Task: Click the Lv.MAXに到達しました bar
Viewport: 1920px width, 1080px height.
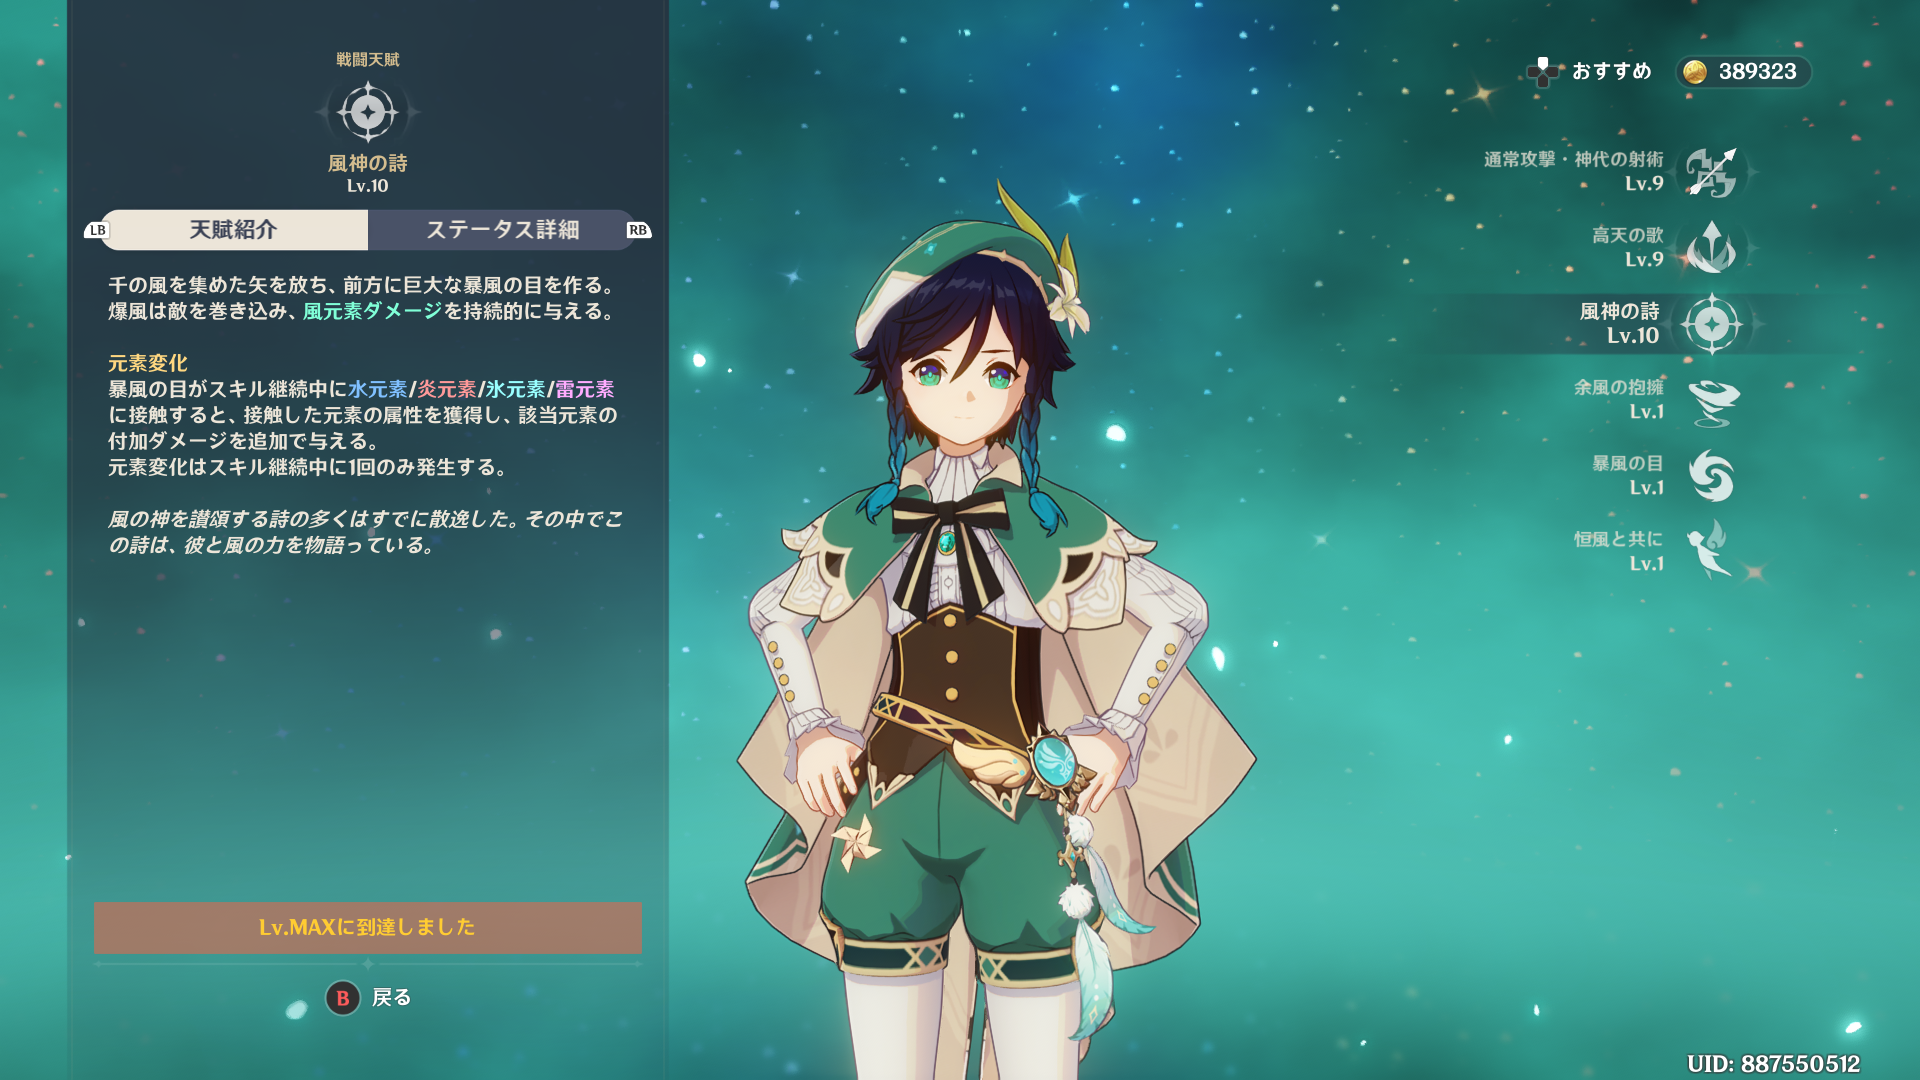Action: pos(367,927)
